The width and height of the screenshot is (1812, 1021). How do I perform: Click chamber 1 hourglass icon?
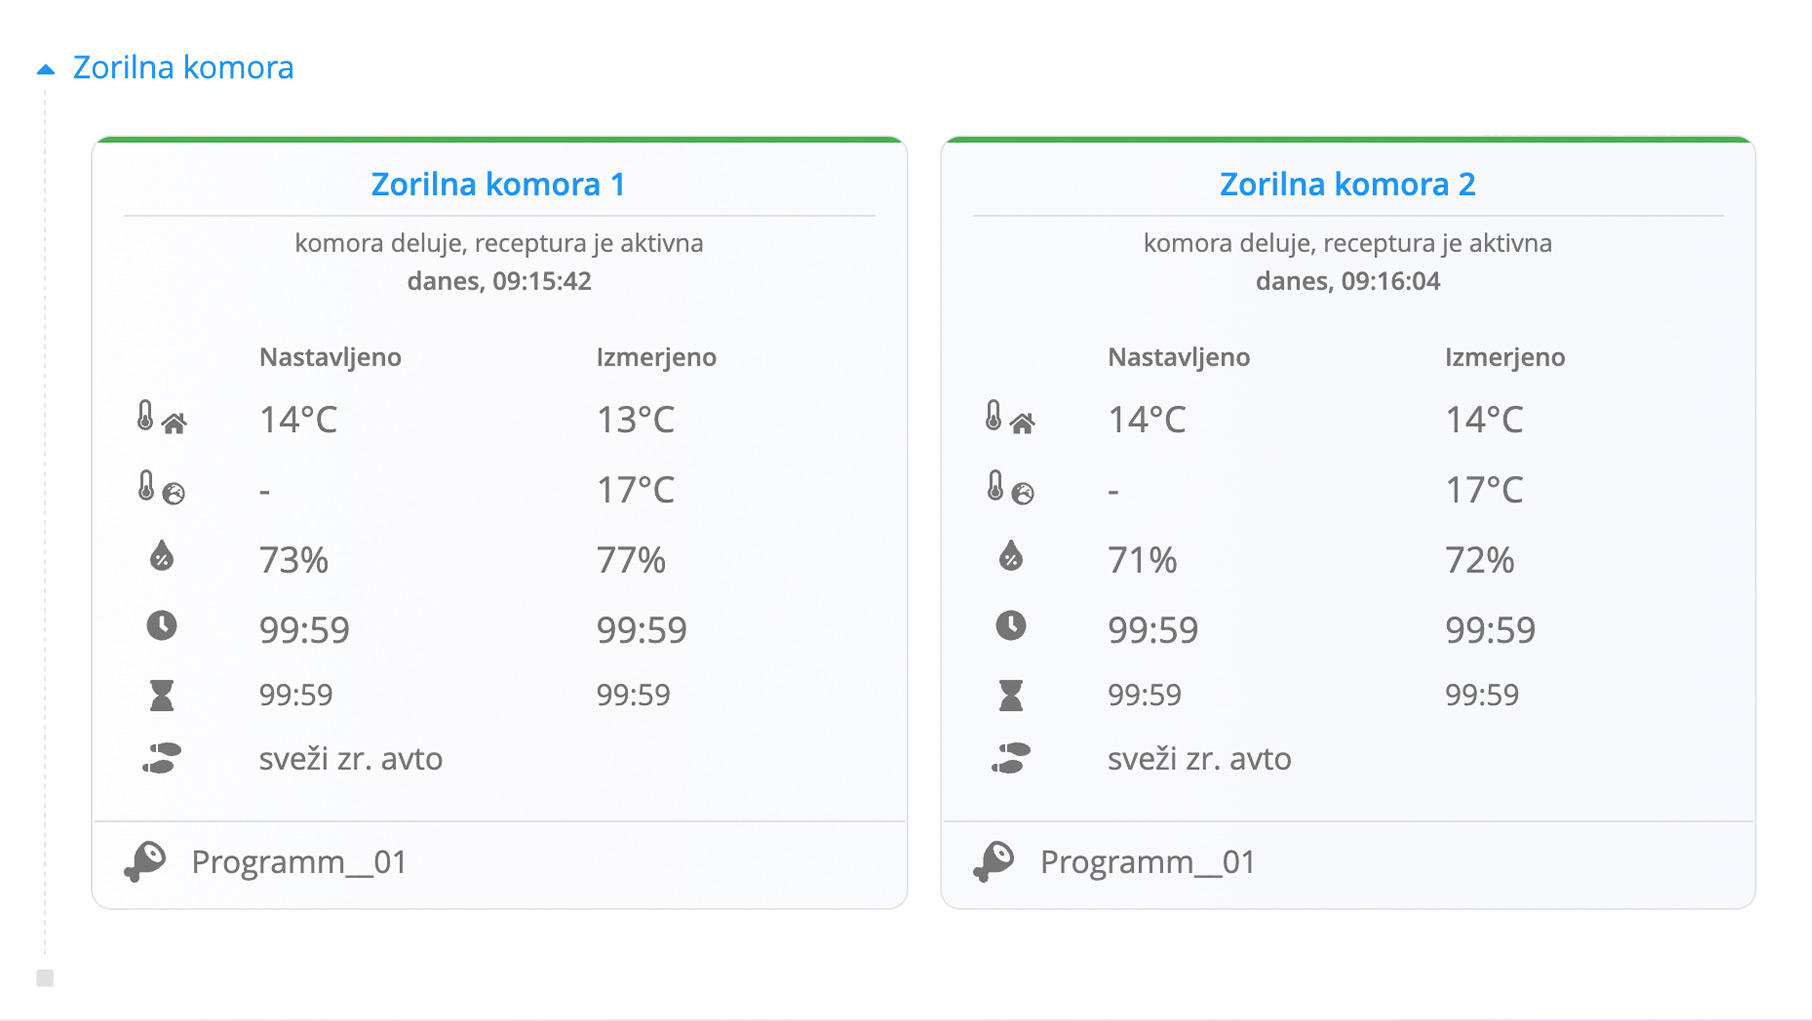pos(161,695)
